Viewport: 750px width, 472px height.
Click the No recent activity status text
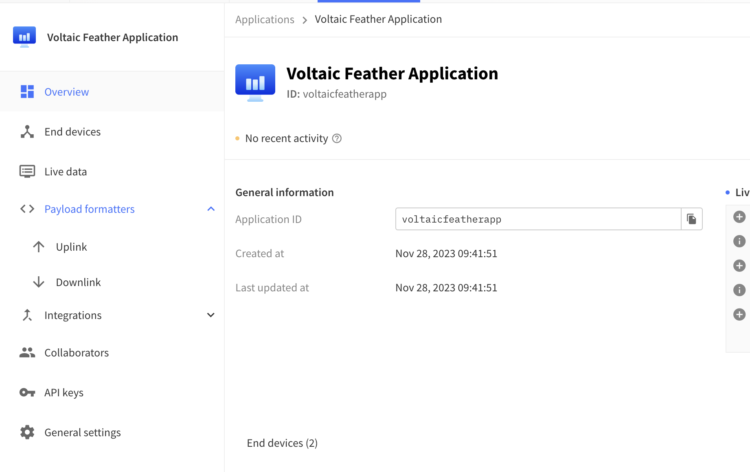287,139
